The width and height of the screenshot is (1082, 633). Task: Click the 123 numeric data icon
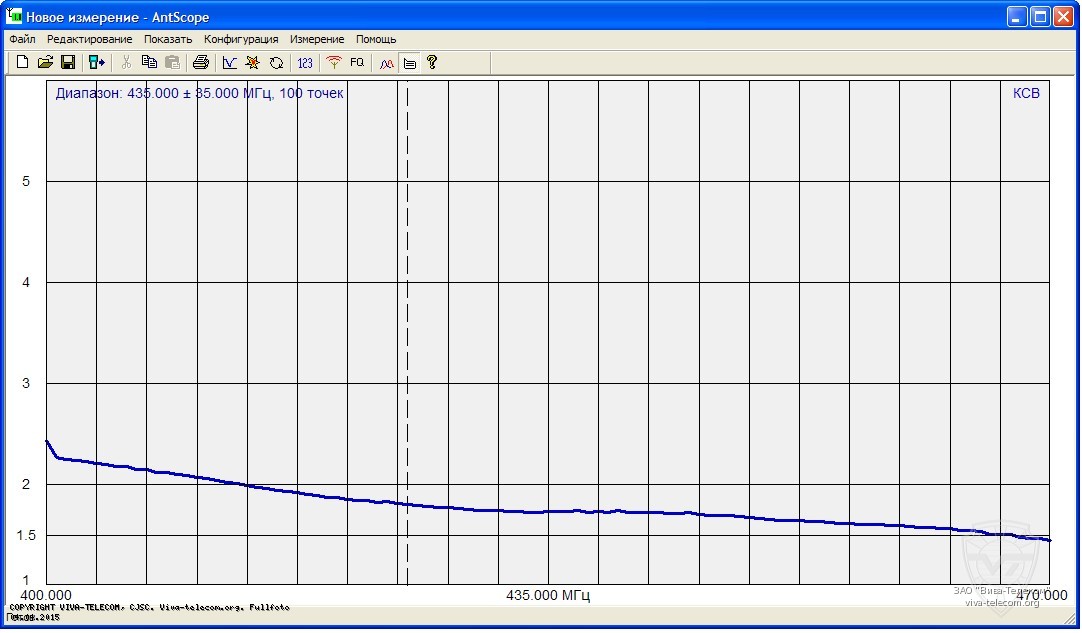[305, 63]
